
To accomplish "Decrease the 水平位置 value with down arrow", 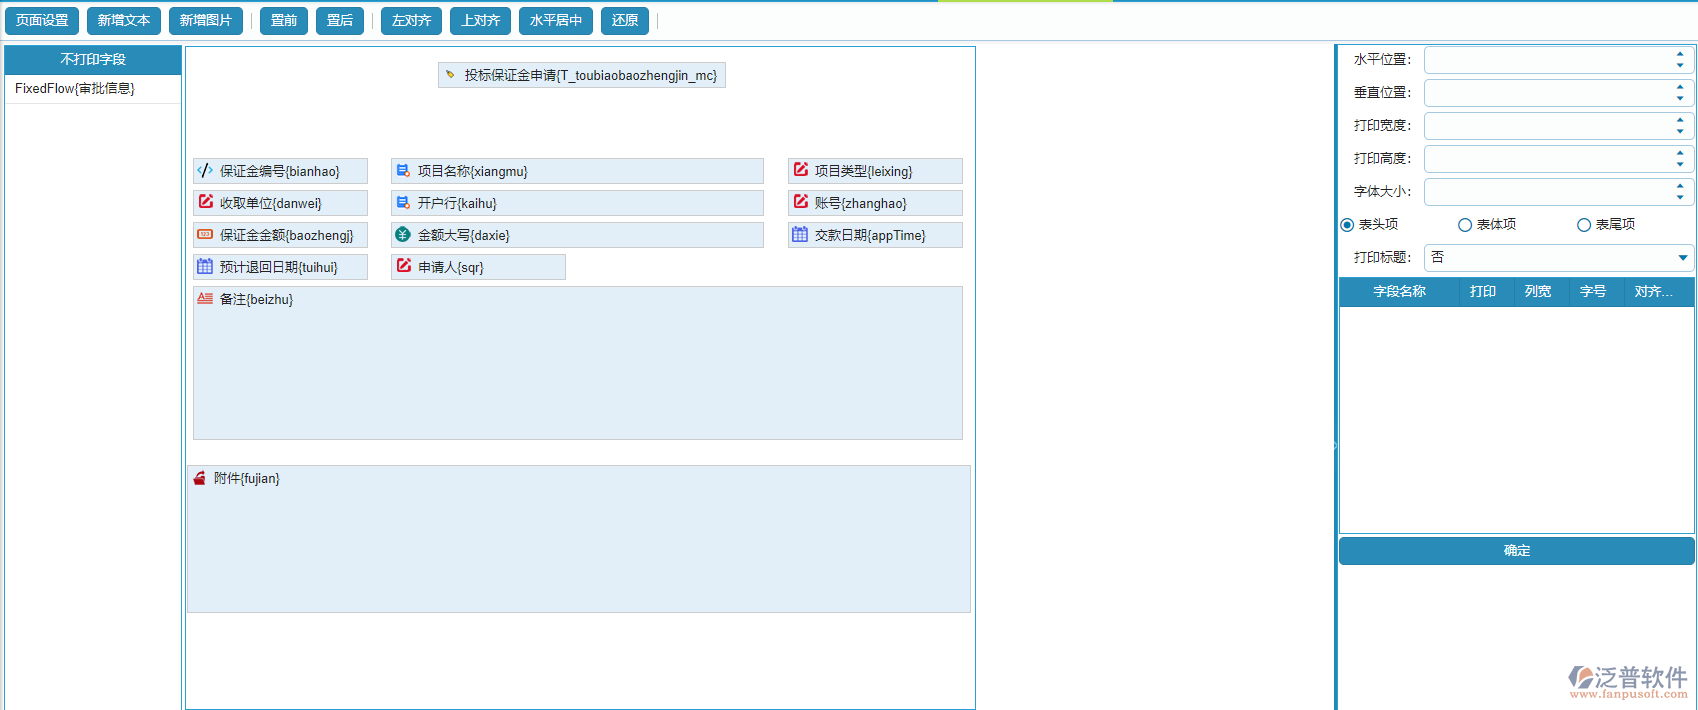I will coord(1680,66).
